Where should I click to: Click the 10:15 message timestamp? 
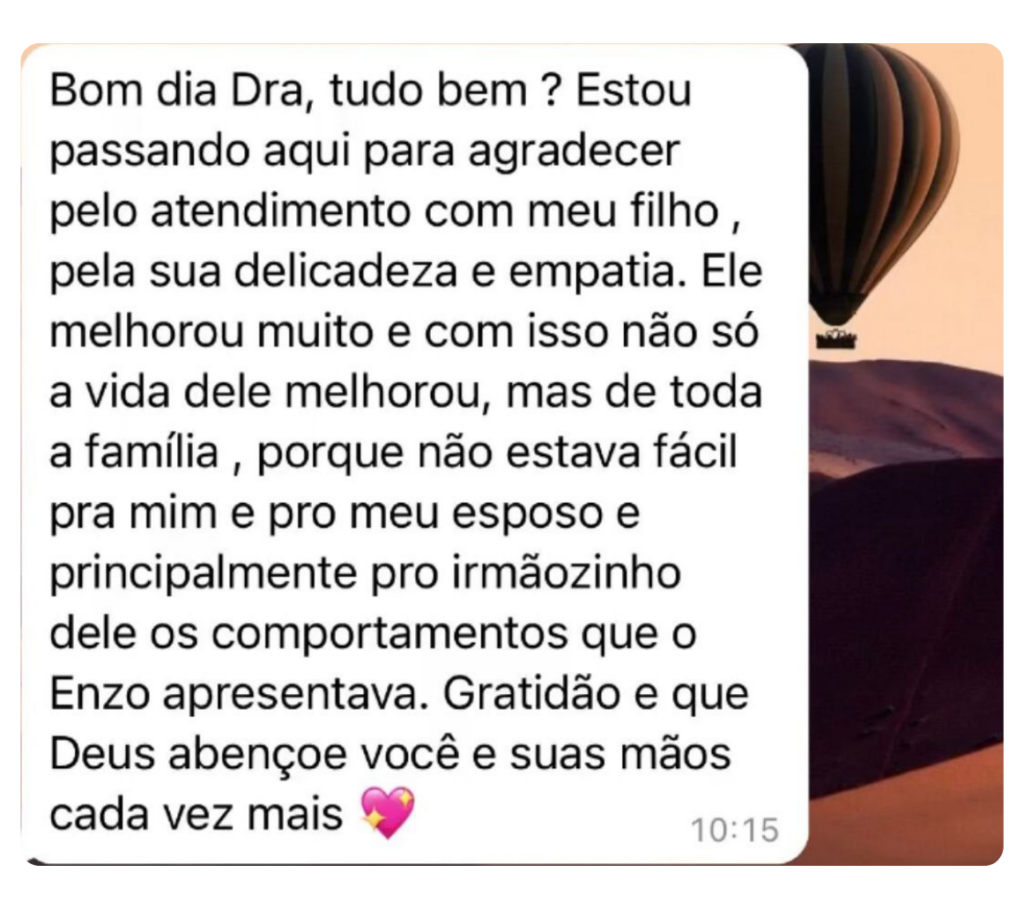tap(735, 831)
